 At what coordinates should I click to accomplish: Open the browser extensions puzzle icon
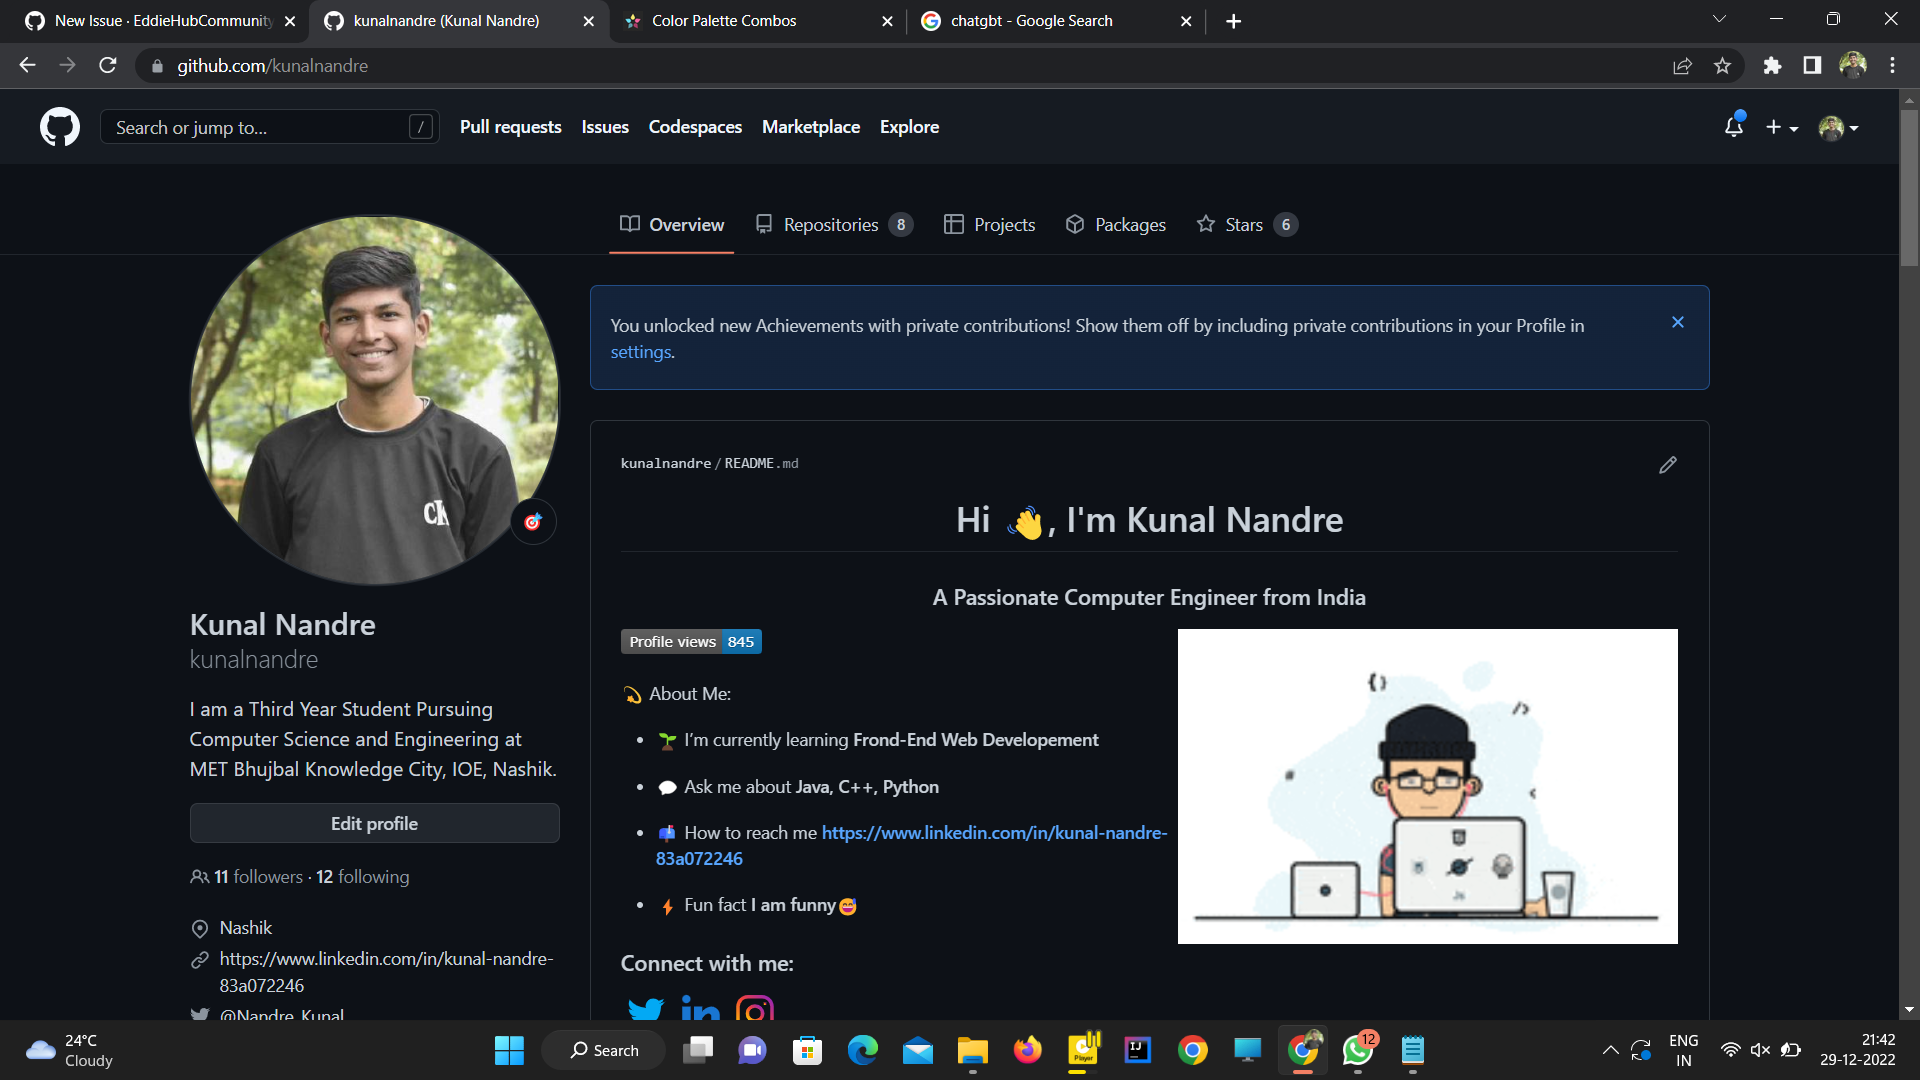(x=1772, y=65)
